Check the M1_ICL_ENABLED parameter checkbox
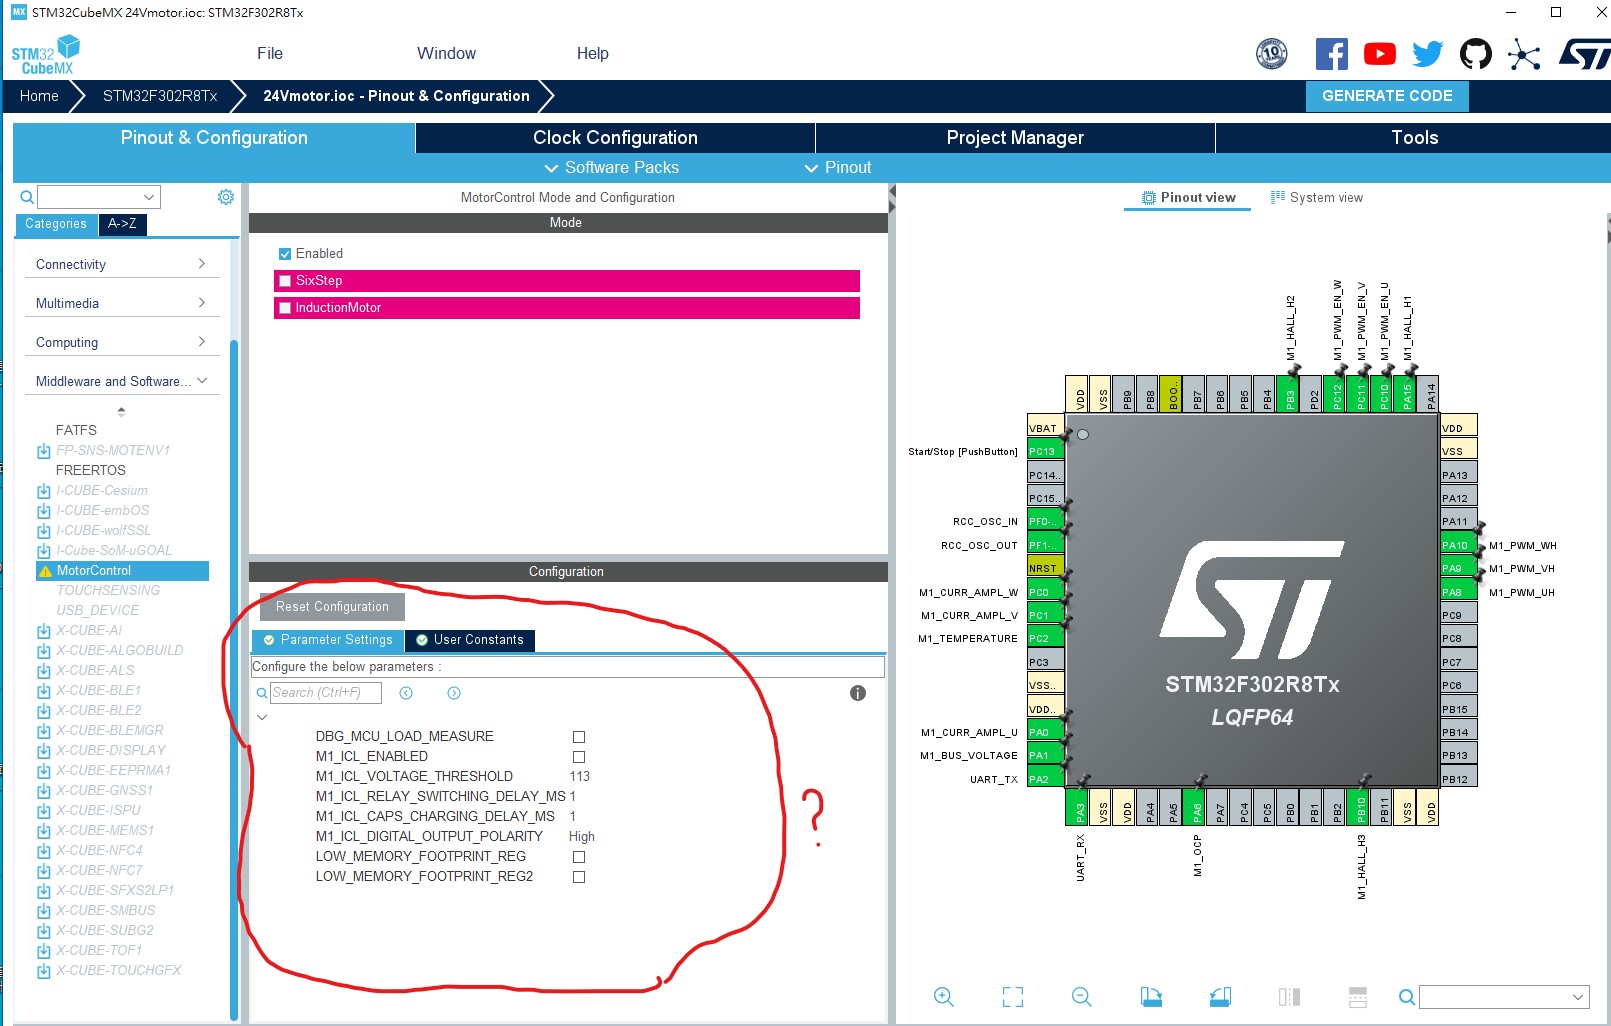1611x1026 pixels. coord(578,757)
